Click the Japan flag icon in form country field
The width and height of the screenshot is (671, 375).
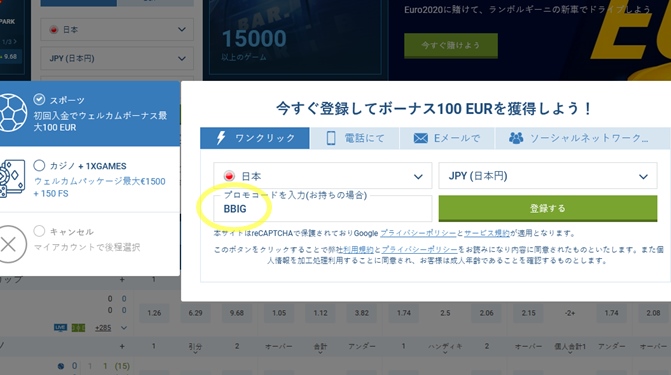pyautogui.click(x=229, y=176)
